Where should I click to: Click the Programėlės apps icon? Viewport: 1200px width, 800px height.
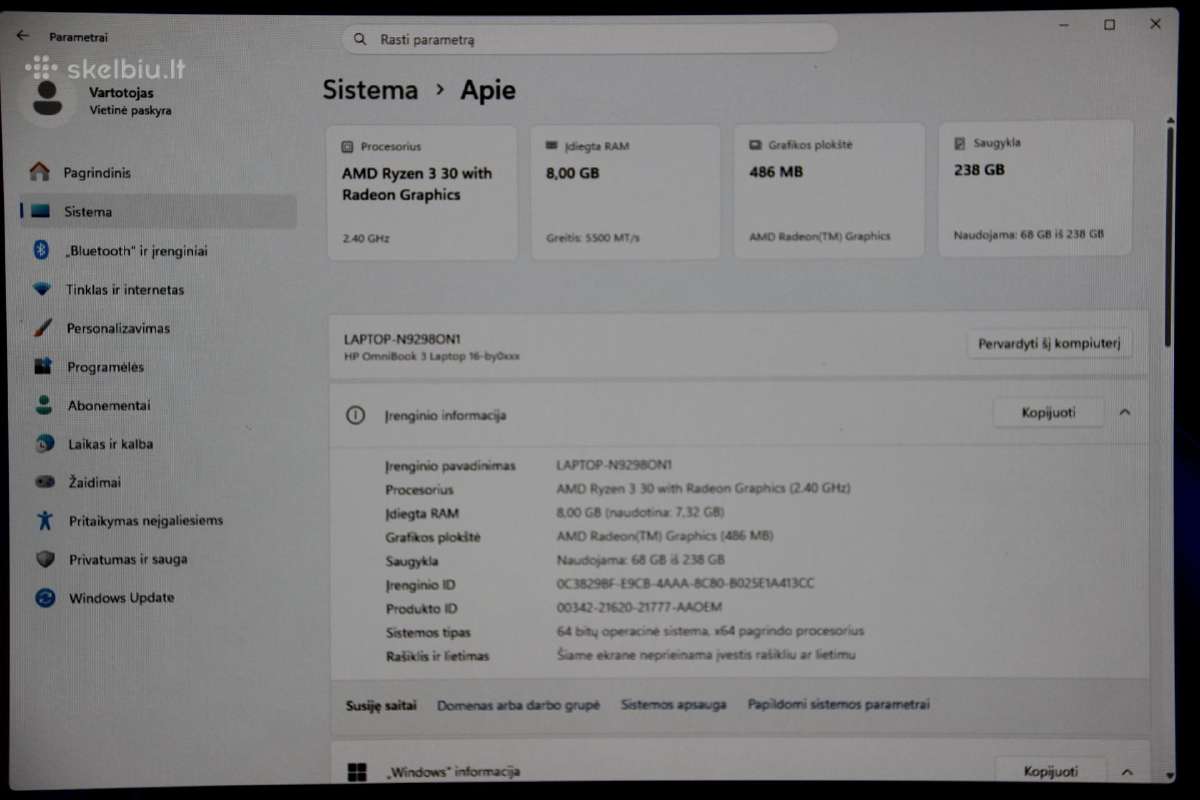43,366
